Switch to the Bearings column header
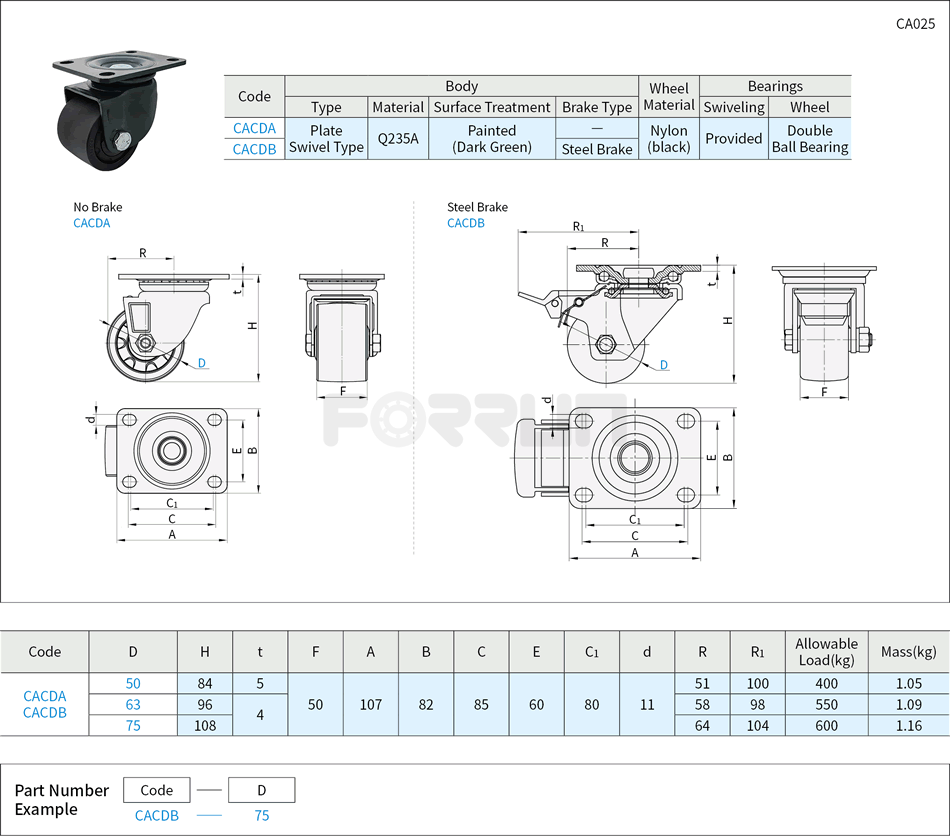This screenshot has height=840, width=950. click(775, 86)
